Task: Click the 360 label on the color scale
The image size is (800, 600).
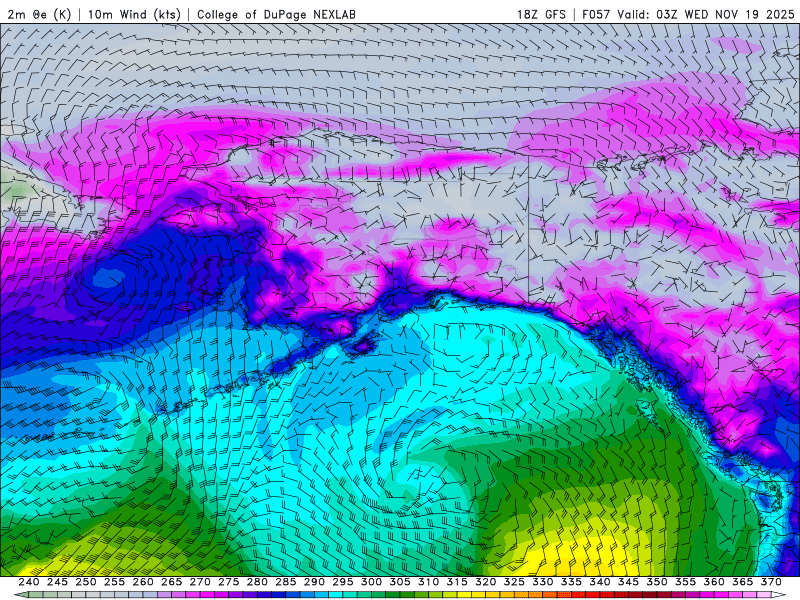Action: point(714,582)
